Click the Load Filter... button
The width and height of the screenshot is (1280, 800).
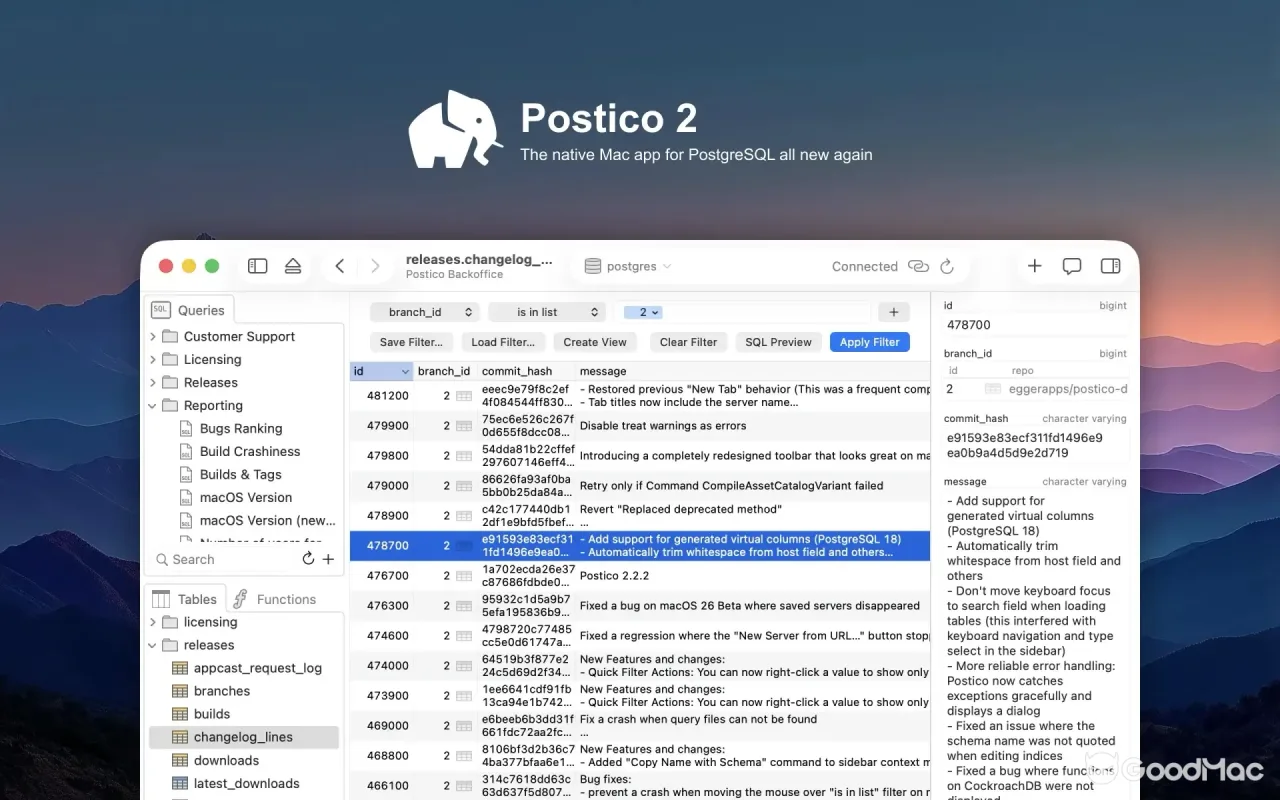[503, 342]
